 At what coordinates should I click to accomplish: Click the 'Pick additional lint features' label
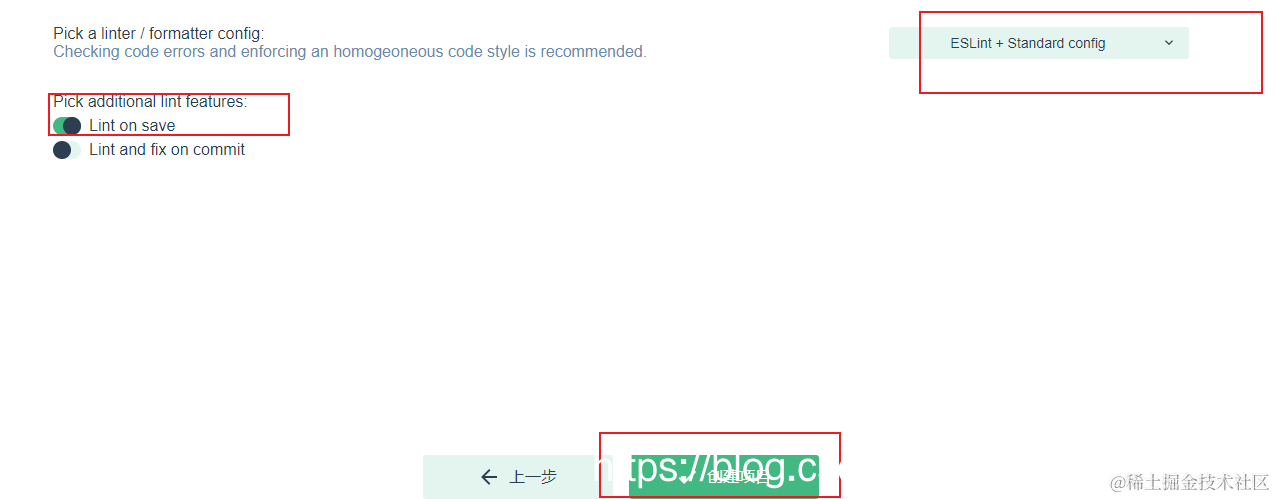coord(150,102)
